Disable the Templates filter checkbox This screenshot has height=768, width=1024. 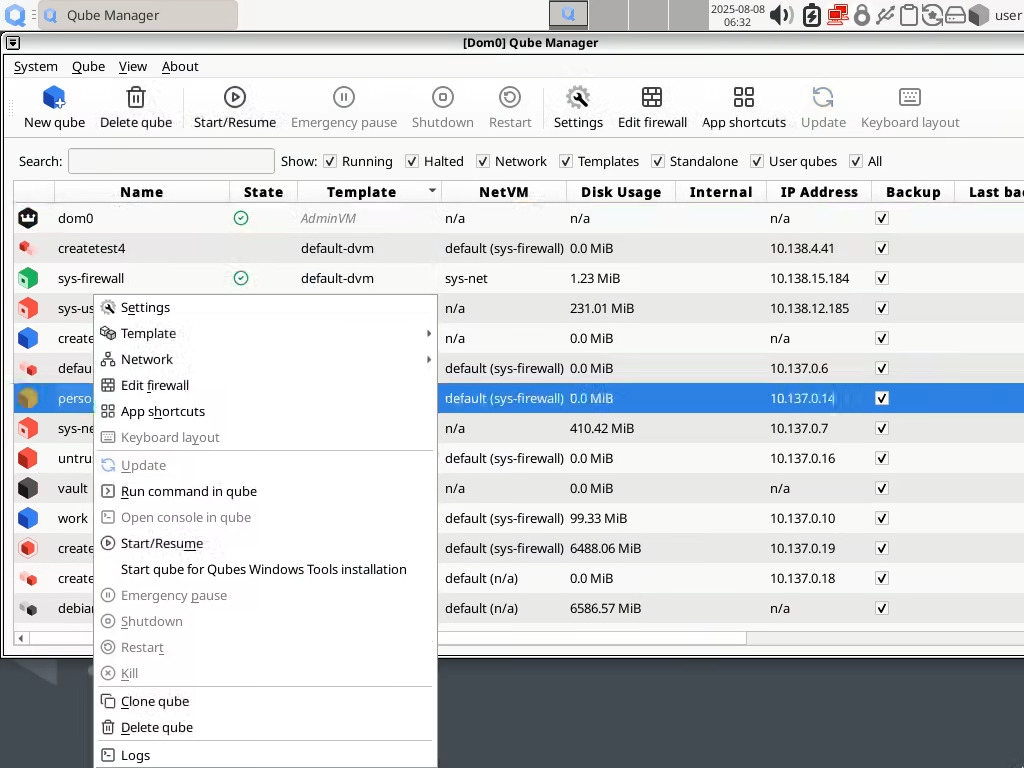point(567,161)
